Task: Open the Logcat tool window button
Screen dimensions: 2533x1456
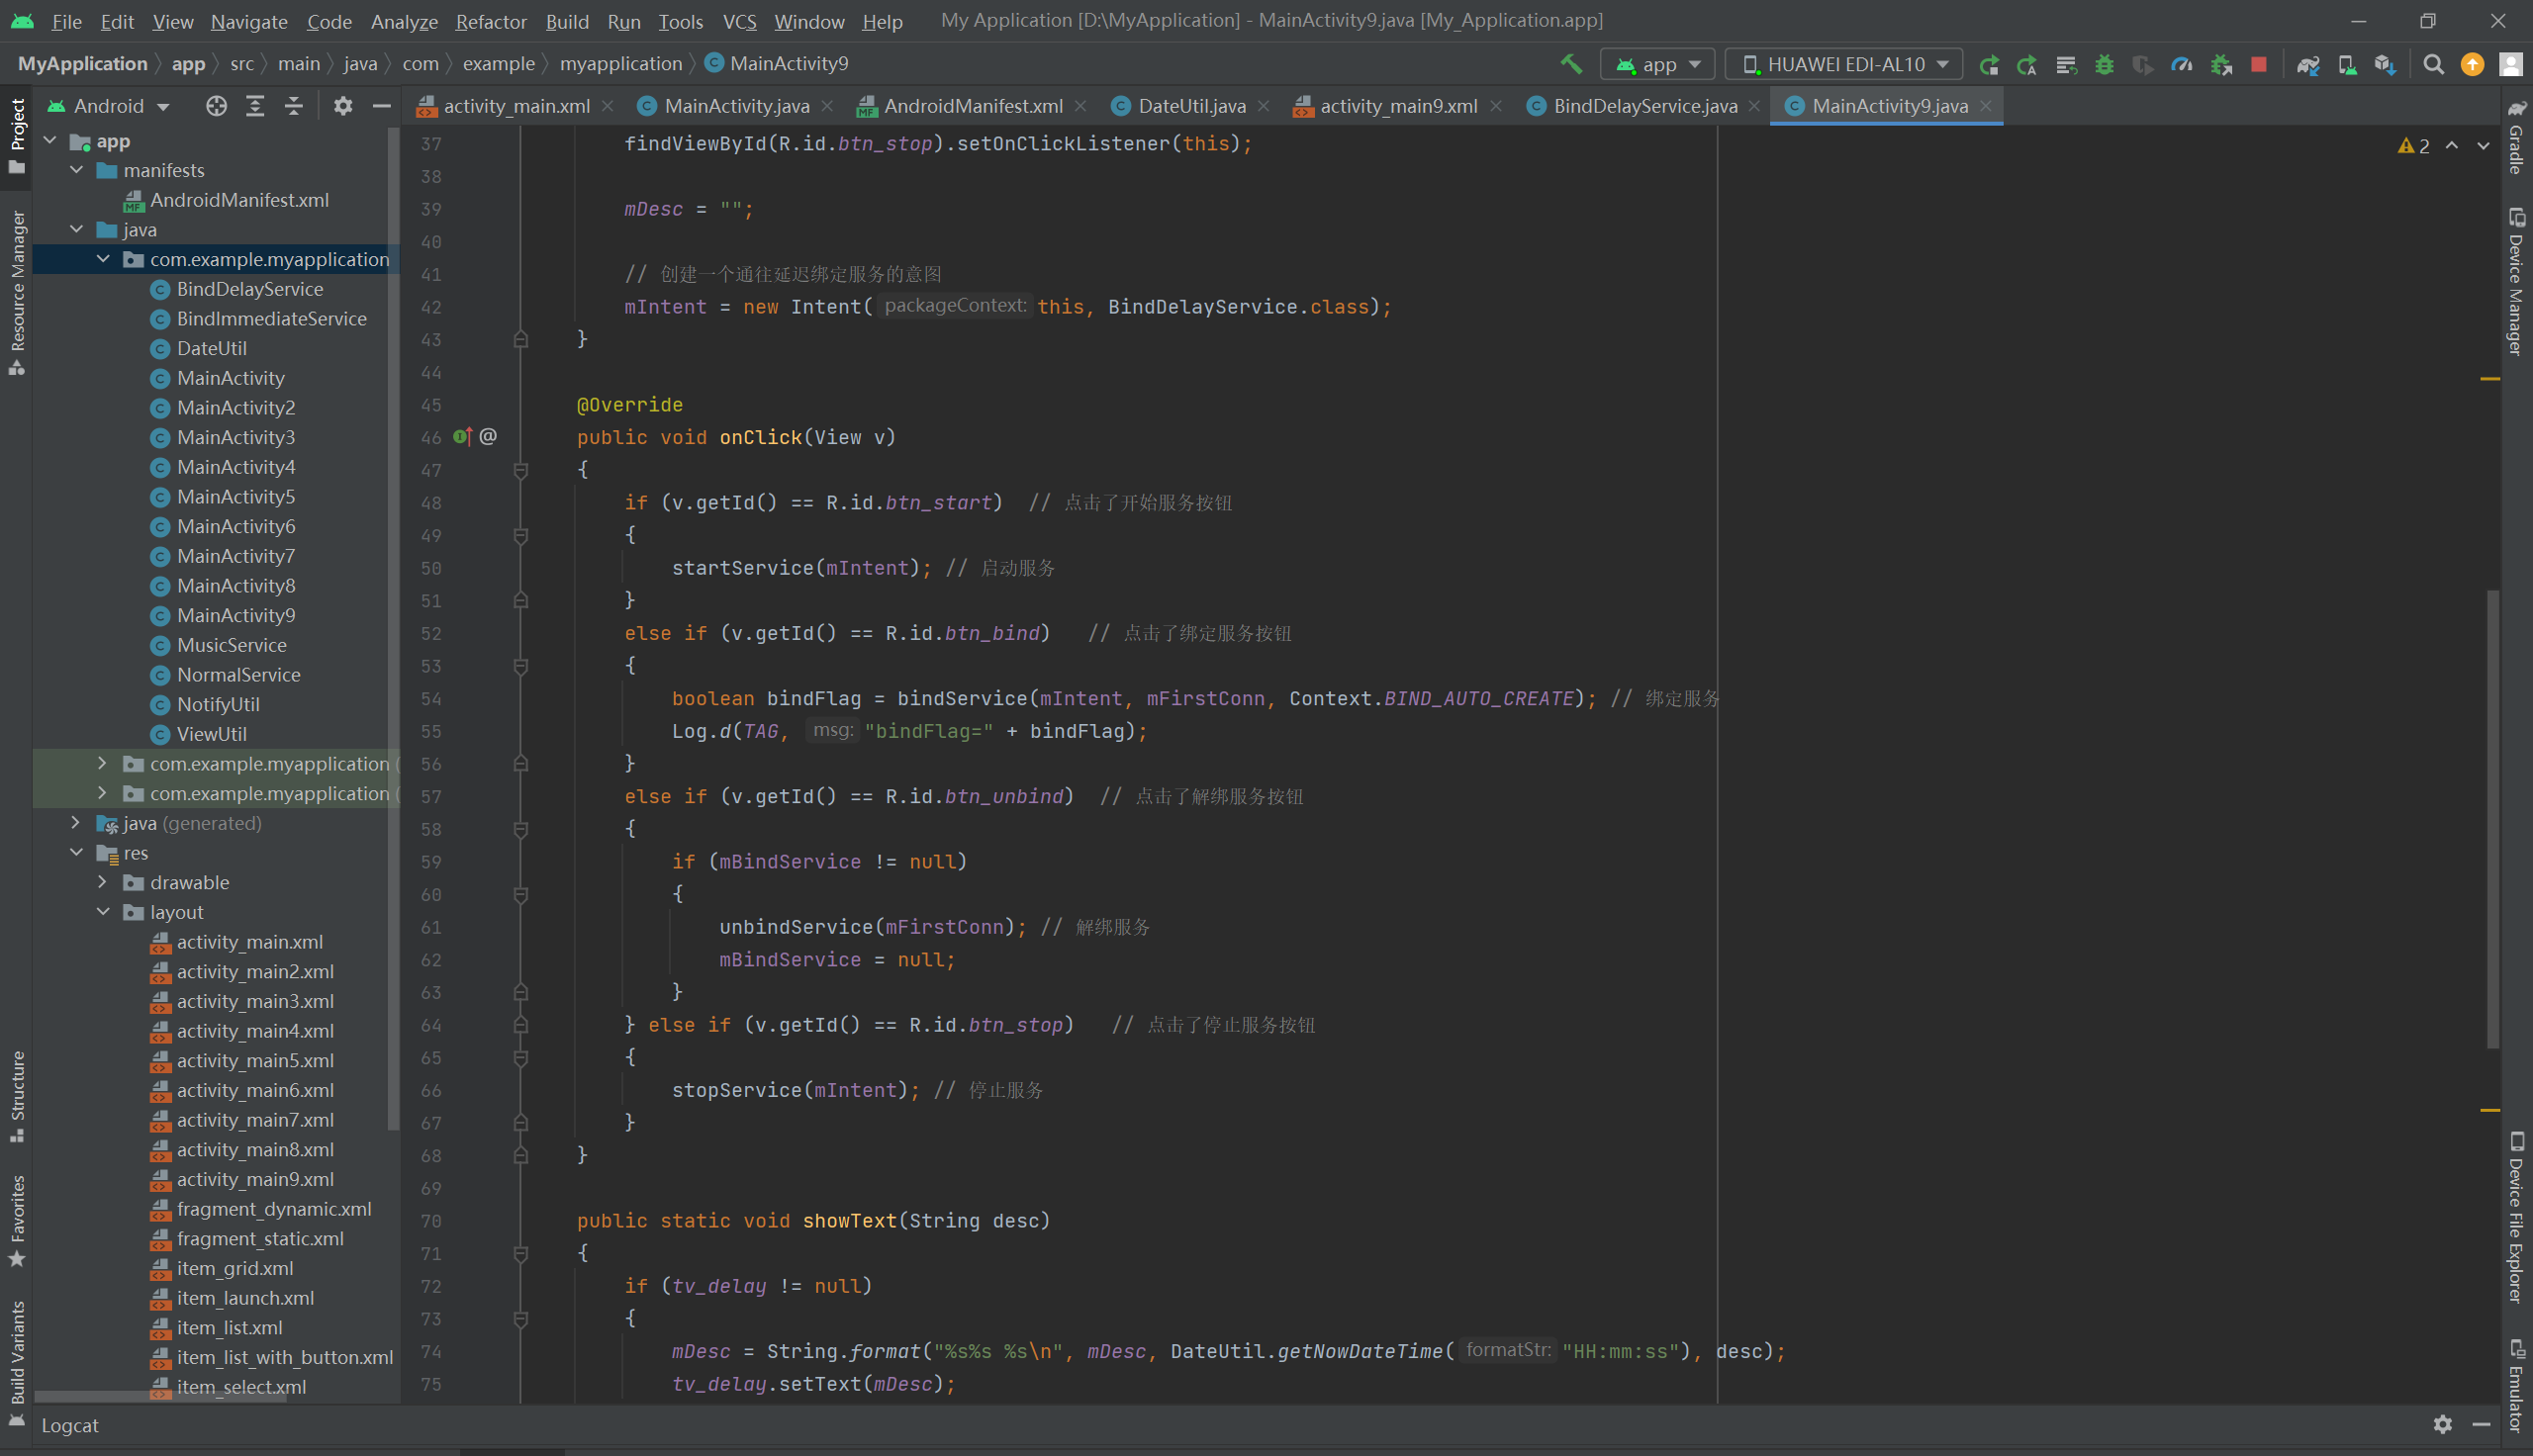Action: [70, 1425]
